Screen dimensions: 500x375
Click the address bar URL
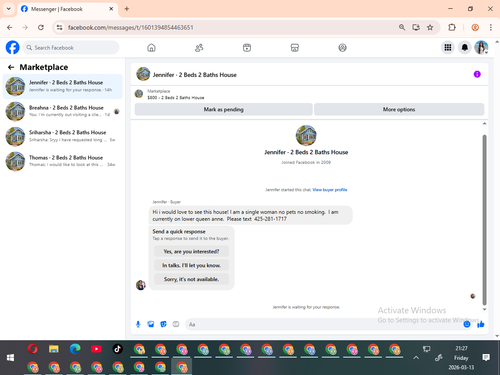(x=131, y=27)
